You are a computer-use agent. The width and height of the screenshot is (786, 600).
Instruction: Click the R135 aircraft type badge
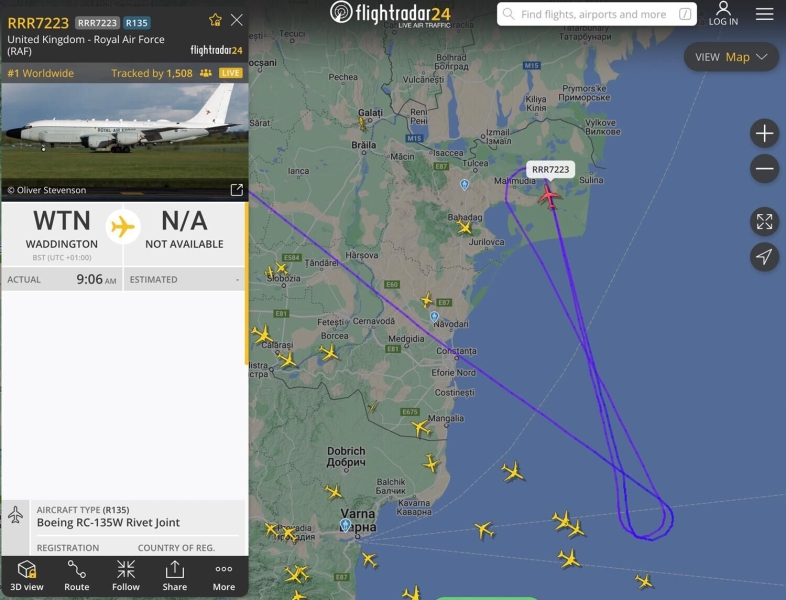tap(136, 23)
